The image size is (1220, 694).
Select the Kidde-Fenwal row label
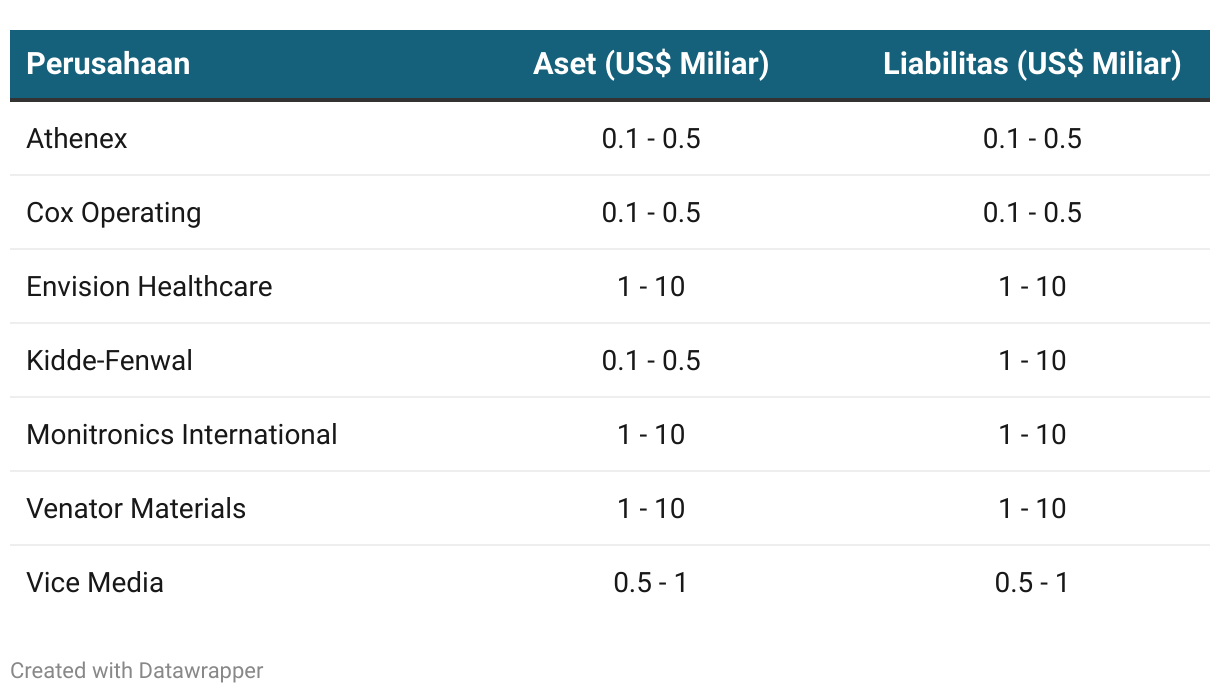point(110,360)
